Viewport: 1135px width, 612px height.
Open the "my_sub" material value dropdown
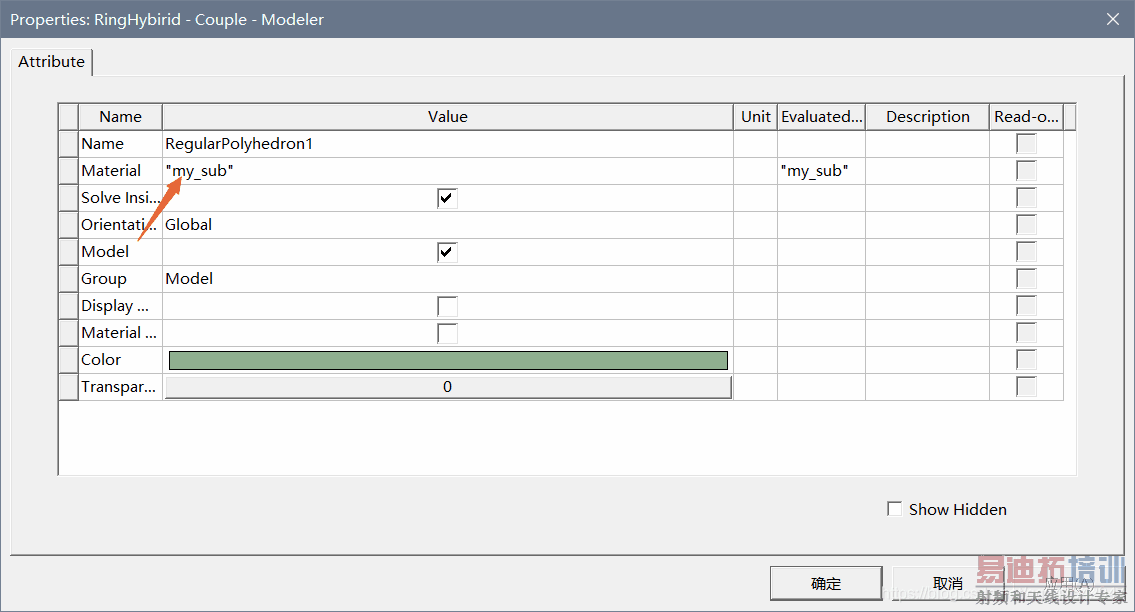(x=447, y=171)
